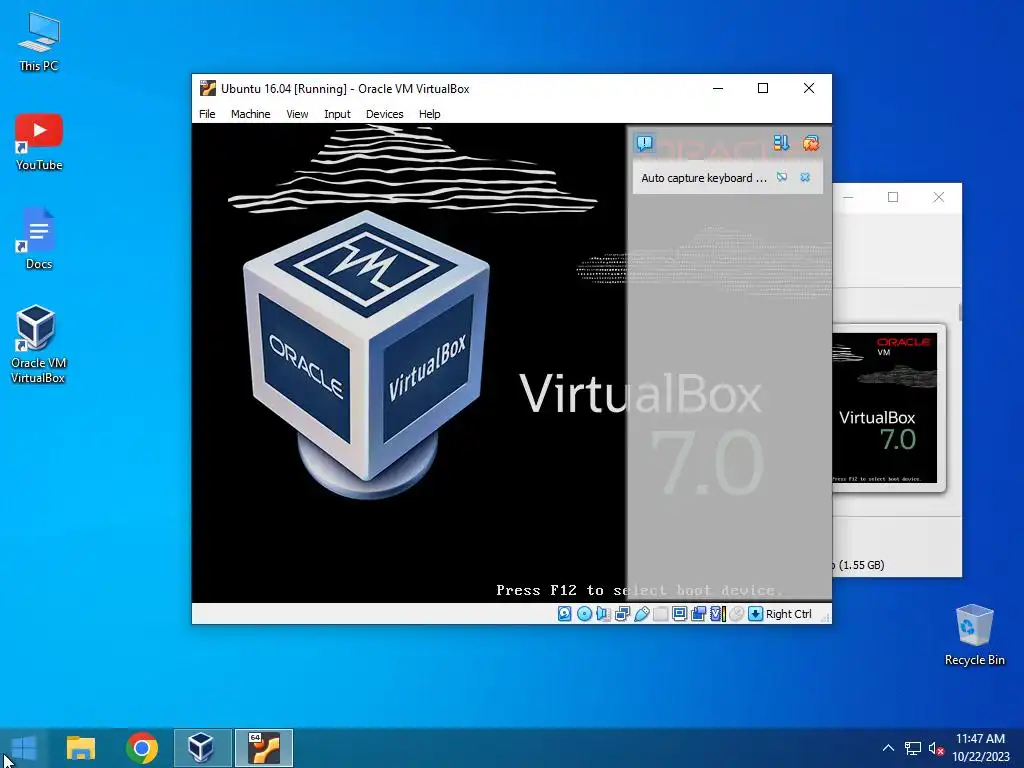The width and height of the screenshot is (1024, 768).
Task: Expand the hidden system tray icons chevron
Action: (888, 748)
